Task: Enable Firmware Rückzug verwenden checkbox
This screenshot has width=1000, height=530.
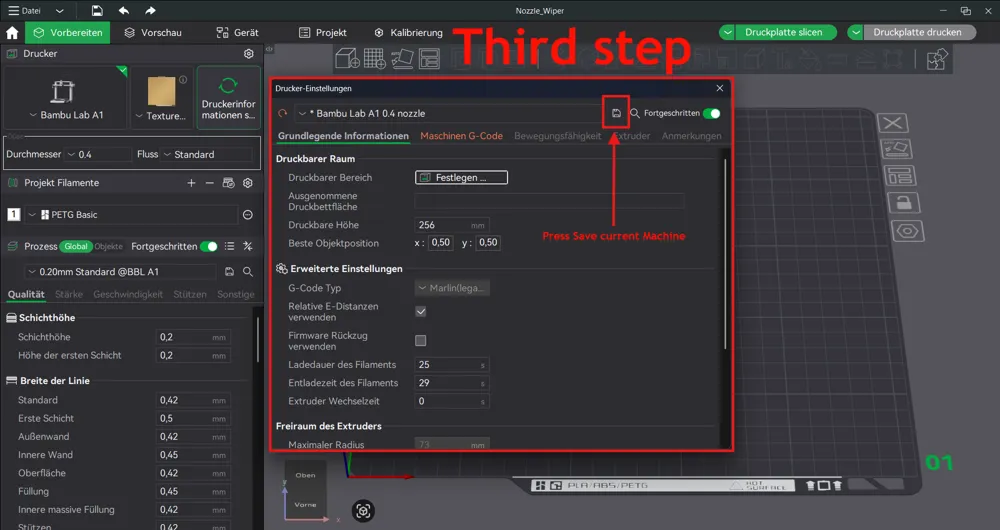Action: 421,341
